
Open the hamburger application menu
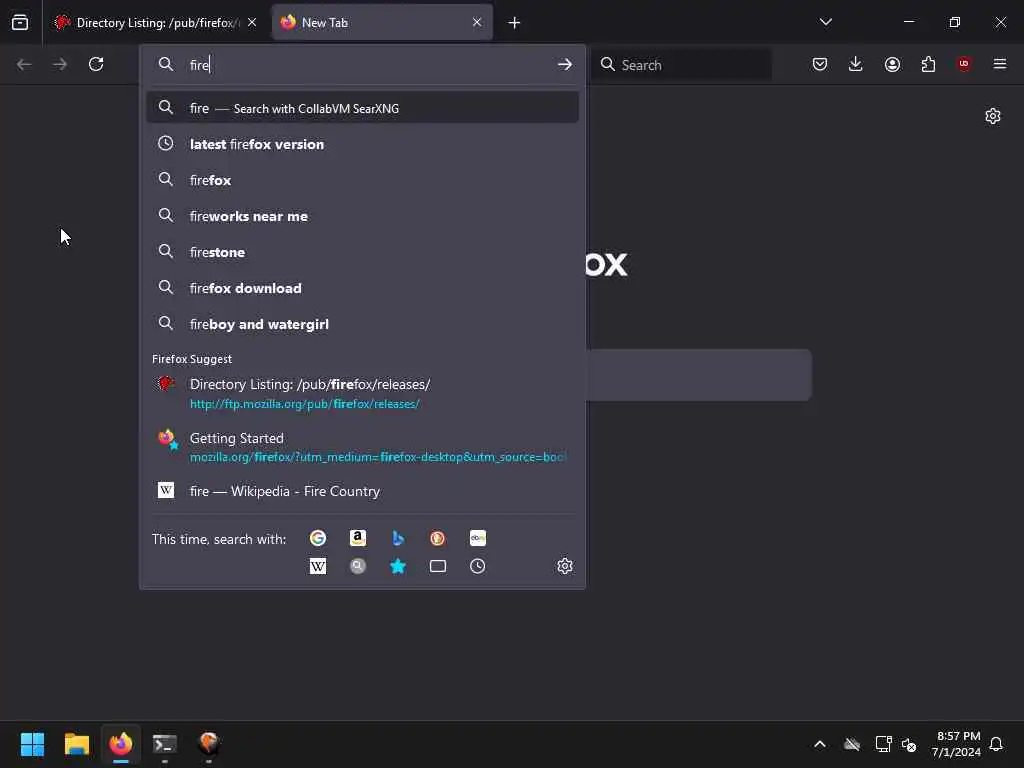[1000, 64]
